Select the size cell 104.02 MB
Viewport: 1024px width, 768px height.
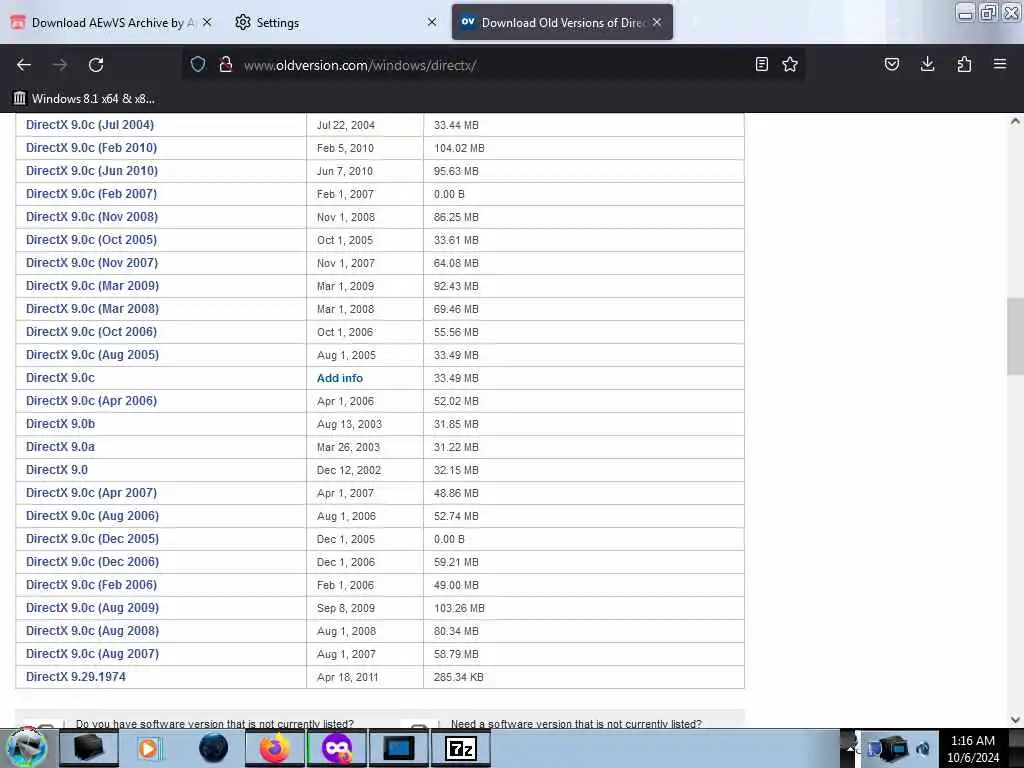tap(460, 148)
